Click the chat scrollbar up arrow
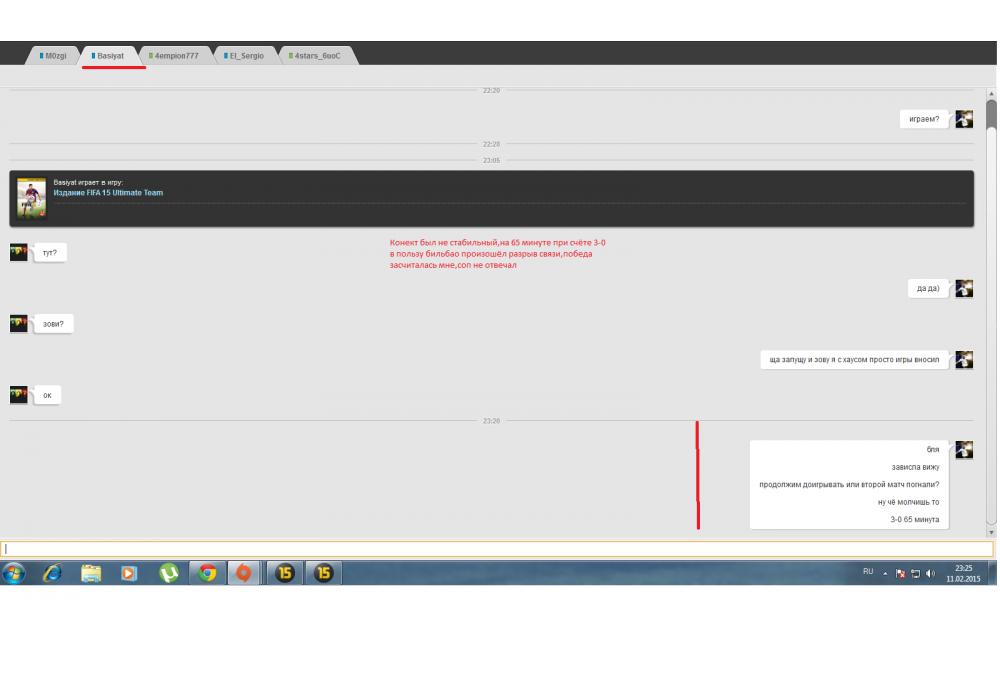This screenshot has height=700, width=1000. pos(991,94)
